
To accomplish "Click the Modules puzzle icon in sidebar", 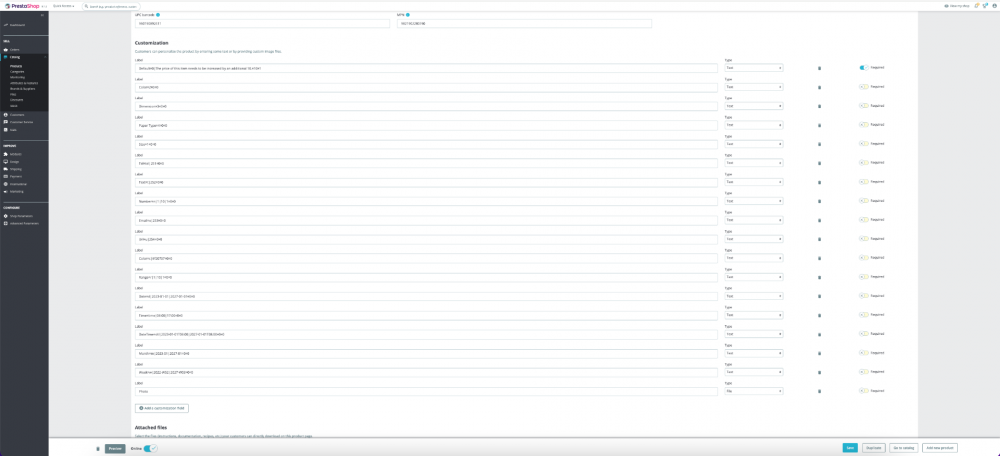I will click(6, 154).
